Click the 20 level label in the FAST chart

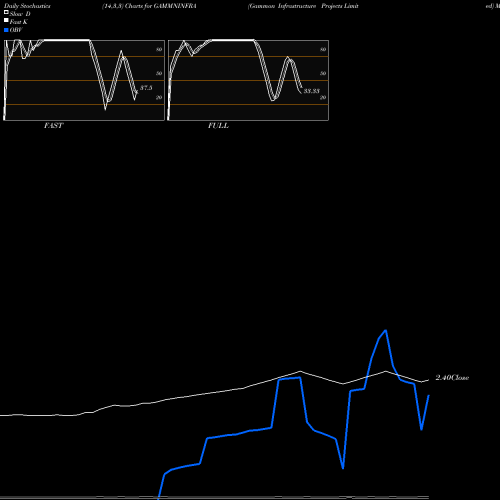[159, 97]
